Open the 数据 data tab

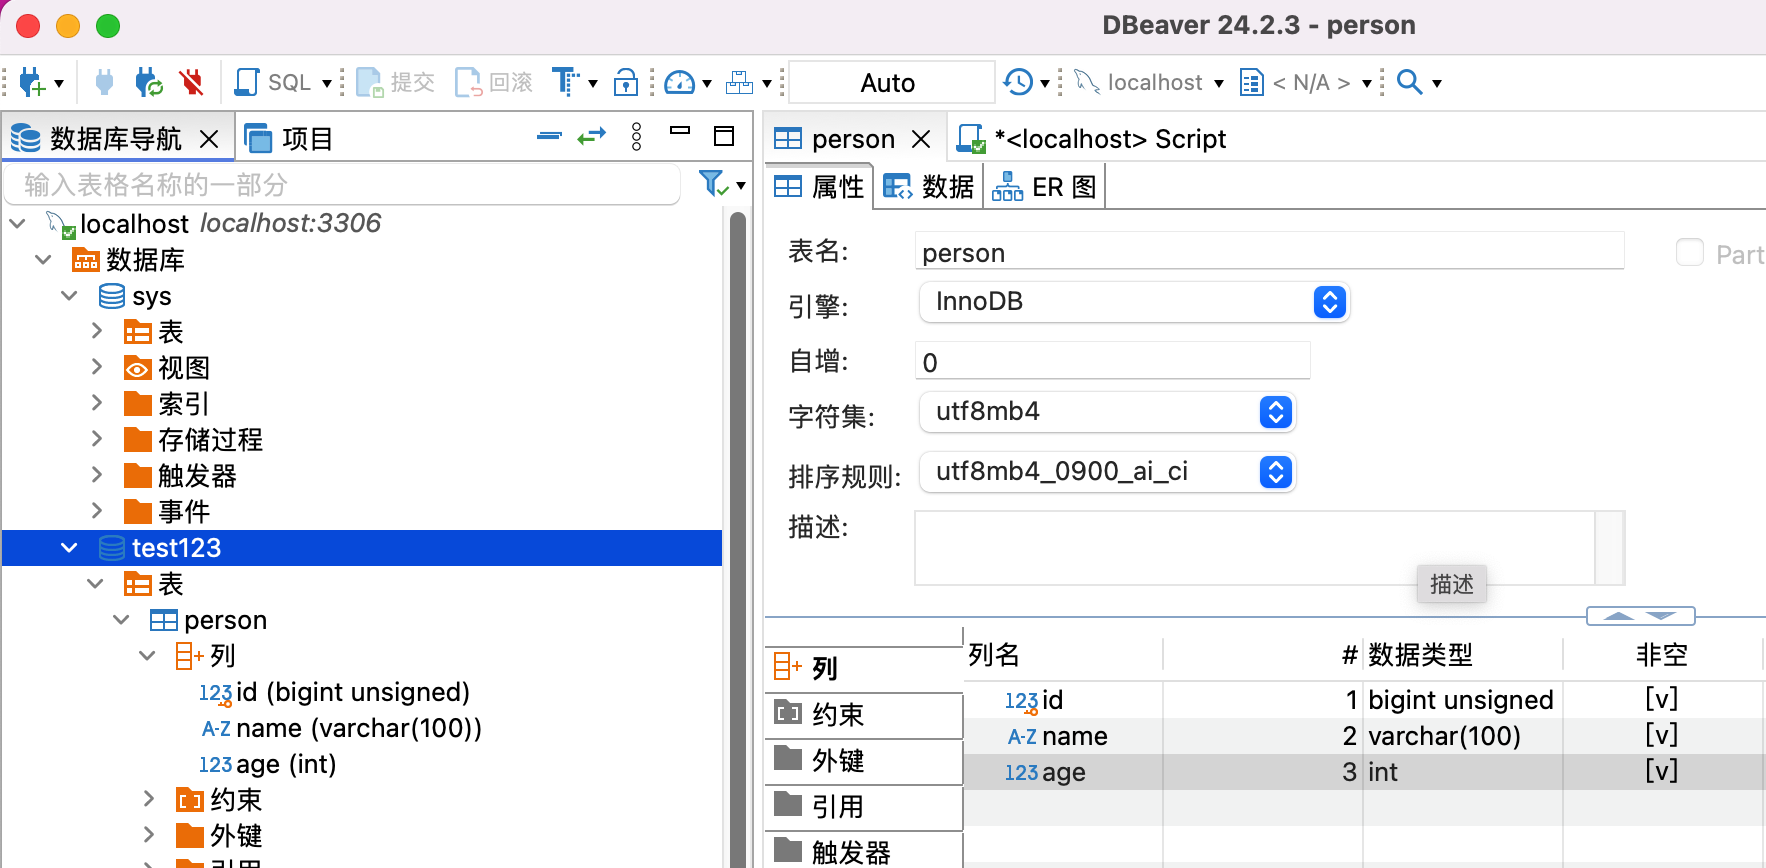point(928,187)
